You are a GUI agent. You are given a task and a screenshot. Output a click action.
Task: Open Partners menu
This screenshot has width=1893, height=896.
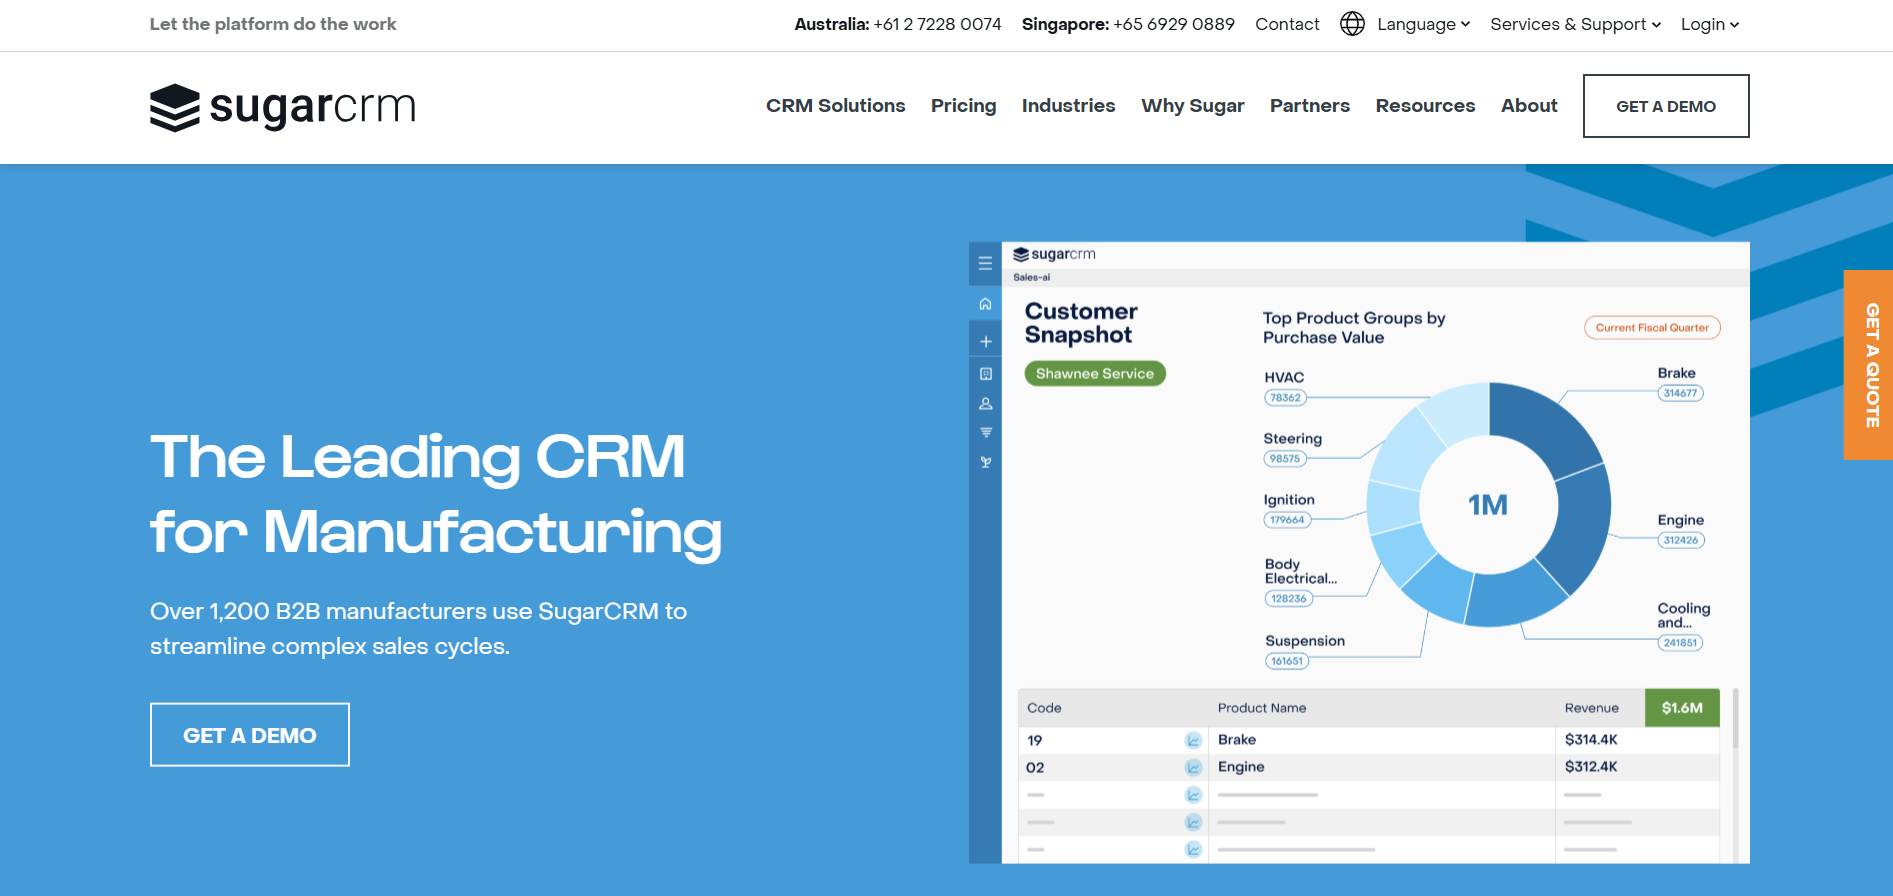click(1309, 106)
